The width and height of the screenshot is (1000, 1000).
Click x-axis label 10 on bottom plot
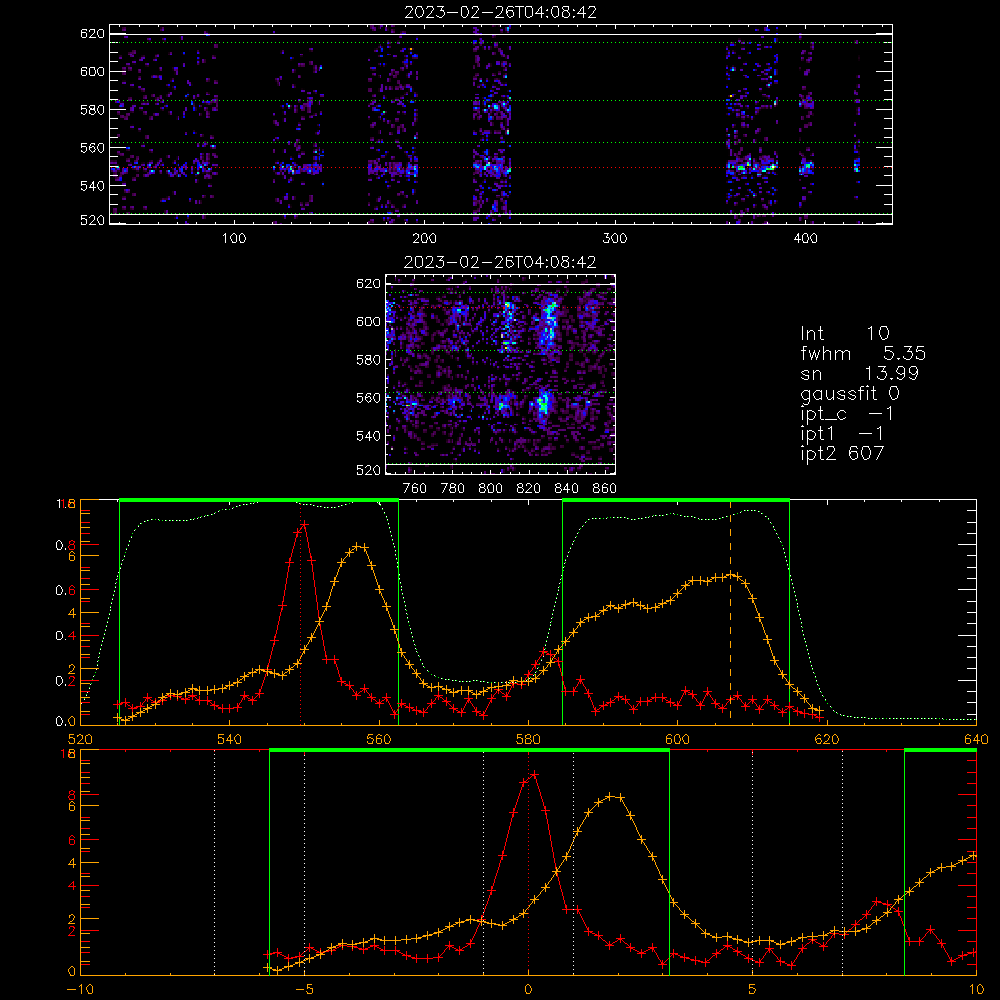click(x=976, y=990)
